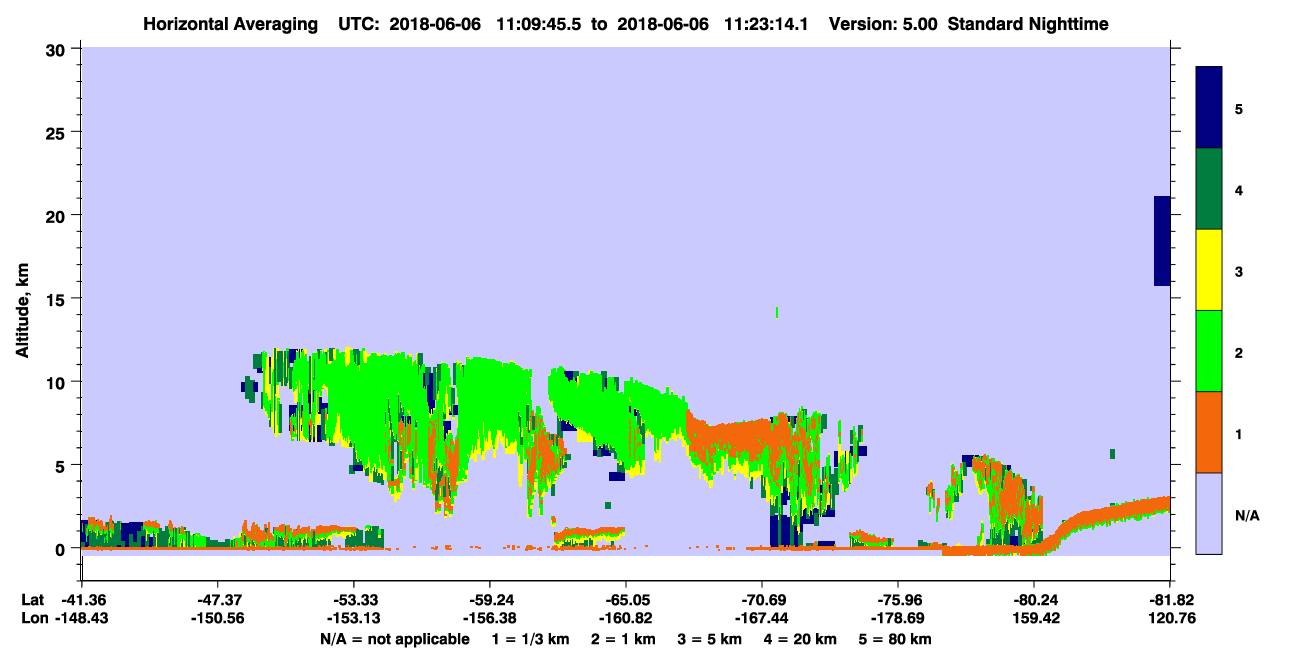The width and height of the screenshot is (1300, 667).
Task: Click the y-axis tick label '5'
Action: coord(62,465)
